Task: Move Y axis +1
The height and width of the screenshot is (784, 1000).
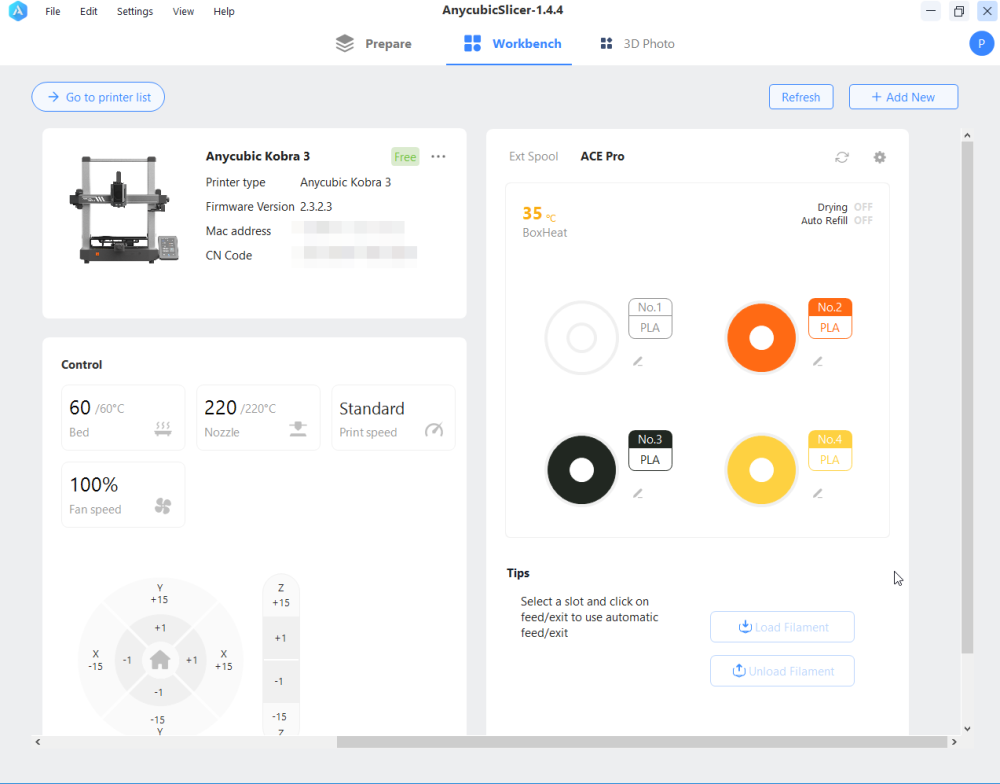Action: pos(160,628)
